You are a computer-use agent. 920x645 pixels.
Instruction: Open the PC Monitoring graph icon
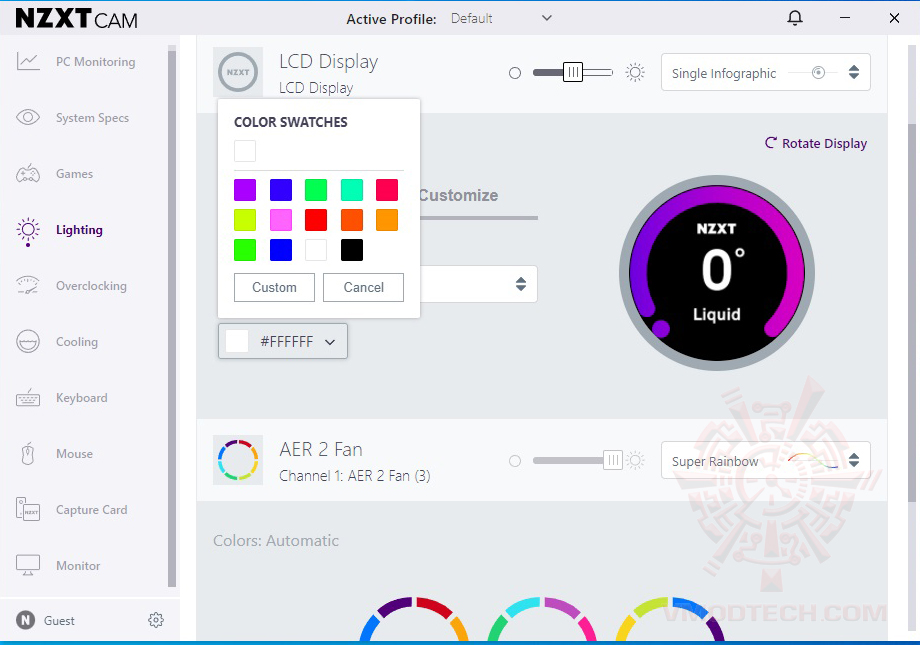[28, 61]
